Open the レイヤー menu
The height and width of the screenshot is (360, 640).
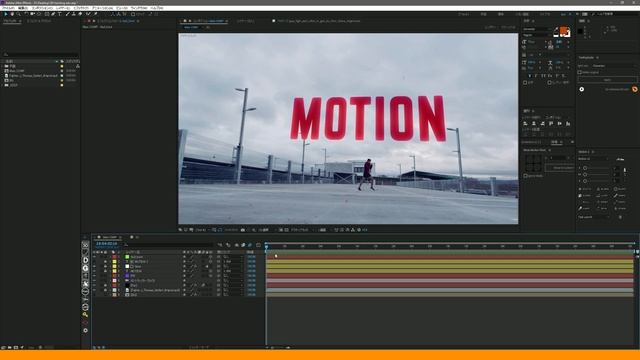(x=62, y=8)
